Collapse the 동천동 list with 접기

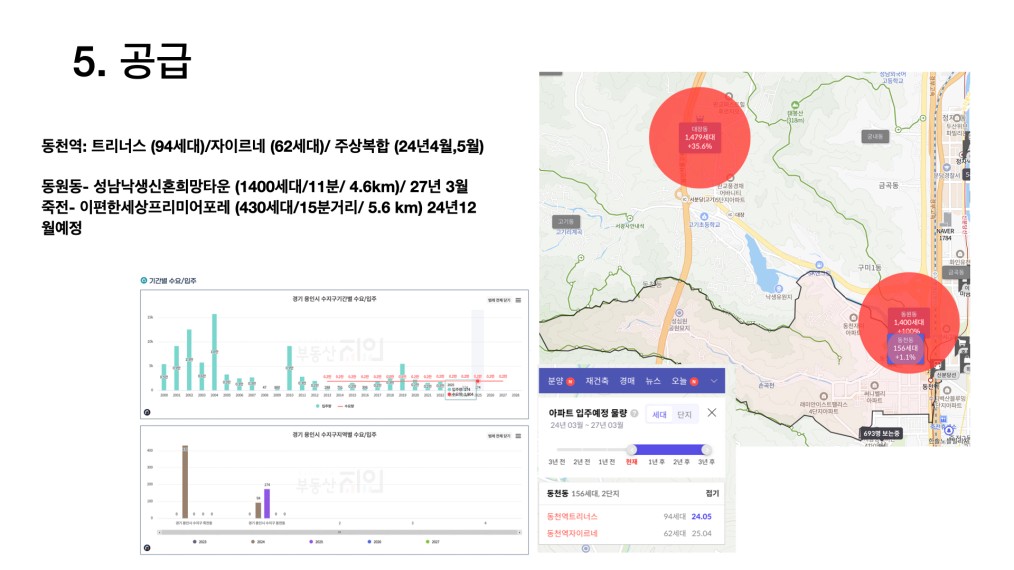point(712,493)
